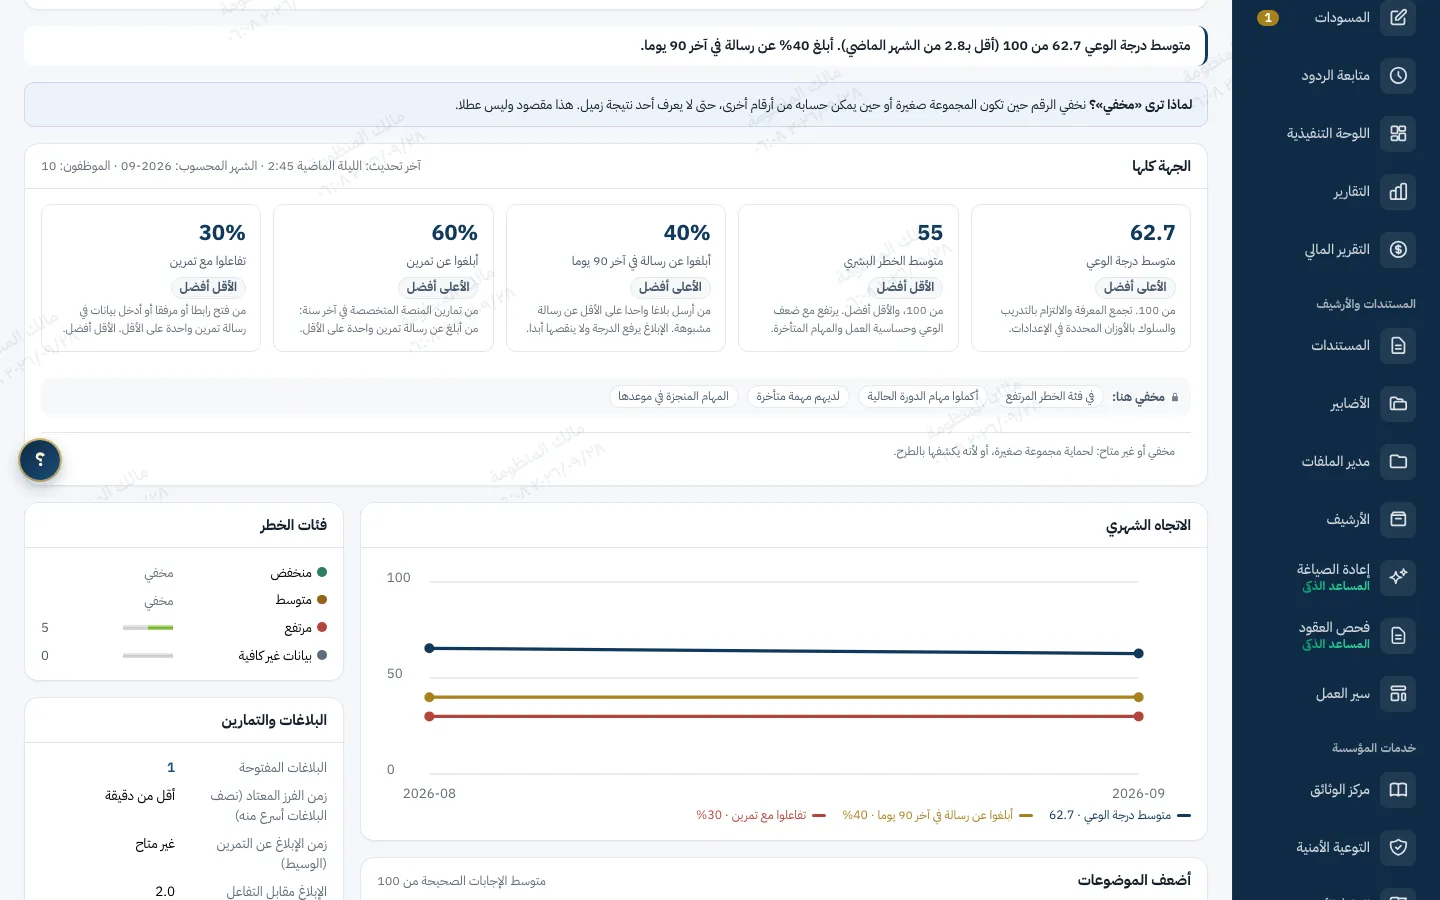Screen dimensions: 1440x900
Task: Open التوعية الأمنية via its shield icon
Action: 1398,848
